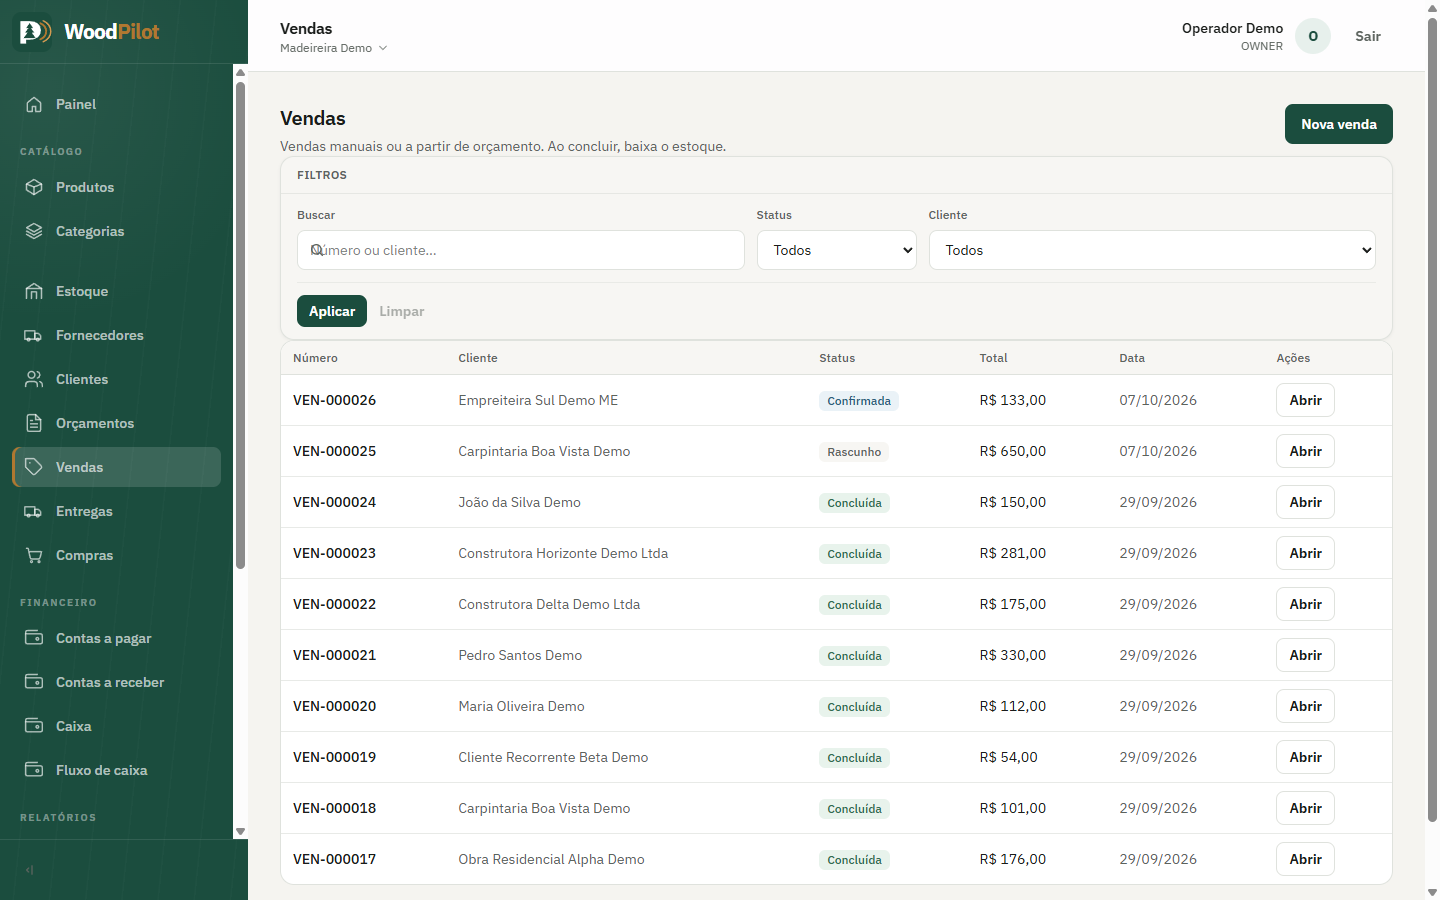Click the Contas a receber wallet icon

coord(34,682)
